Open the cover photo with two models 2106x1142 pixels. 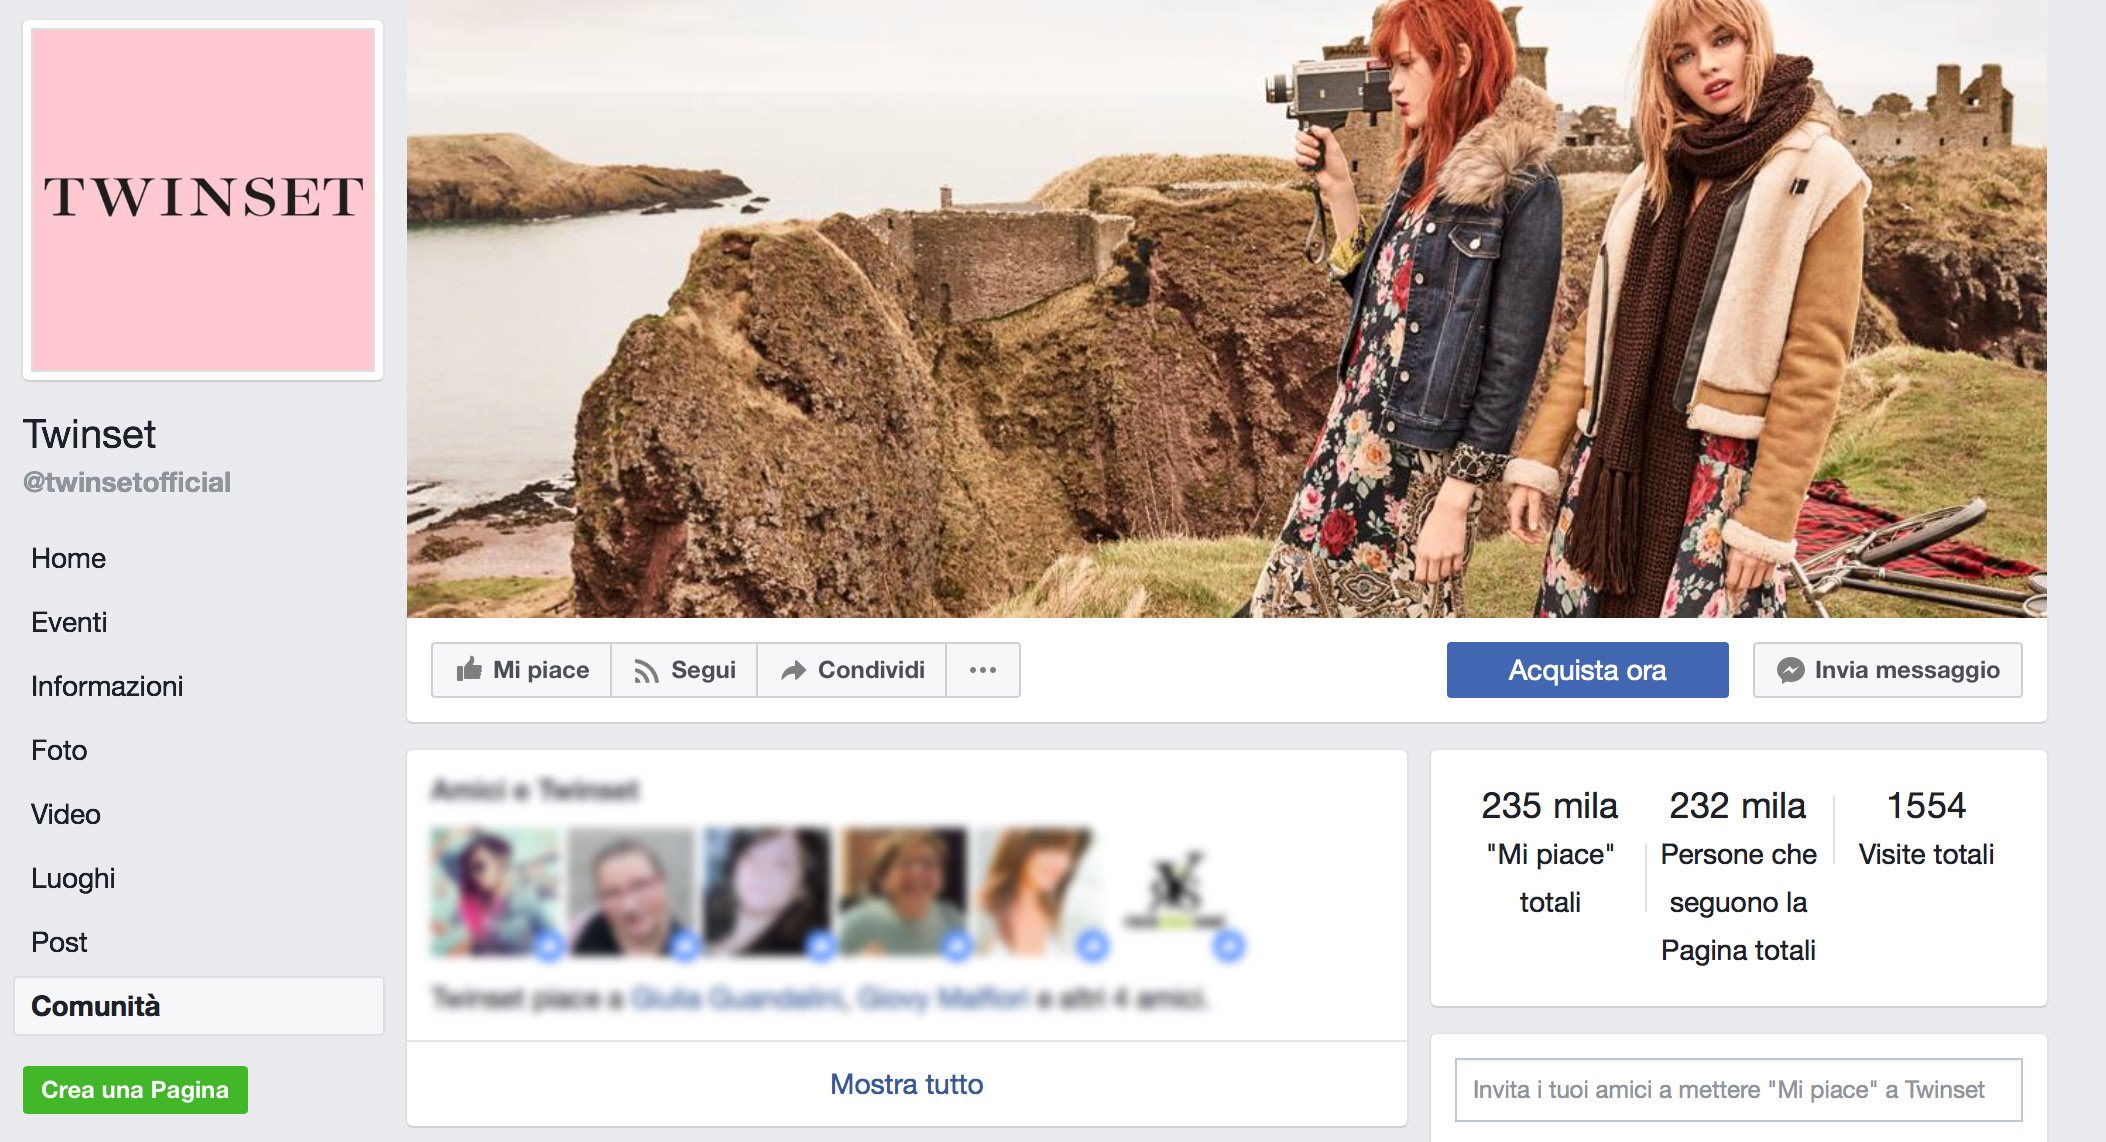pyautogui.click(x=1226, y=308)
